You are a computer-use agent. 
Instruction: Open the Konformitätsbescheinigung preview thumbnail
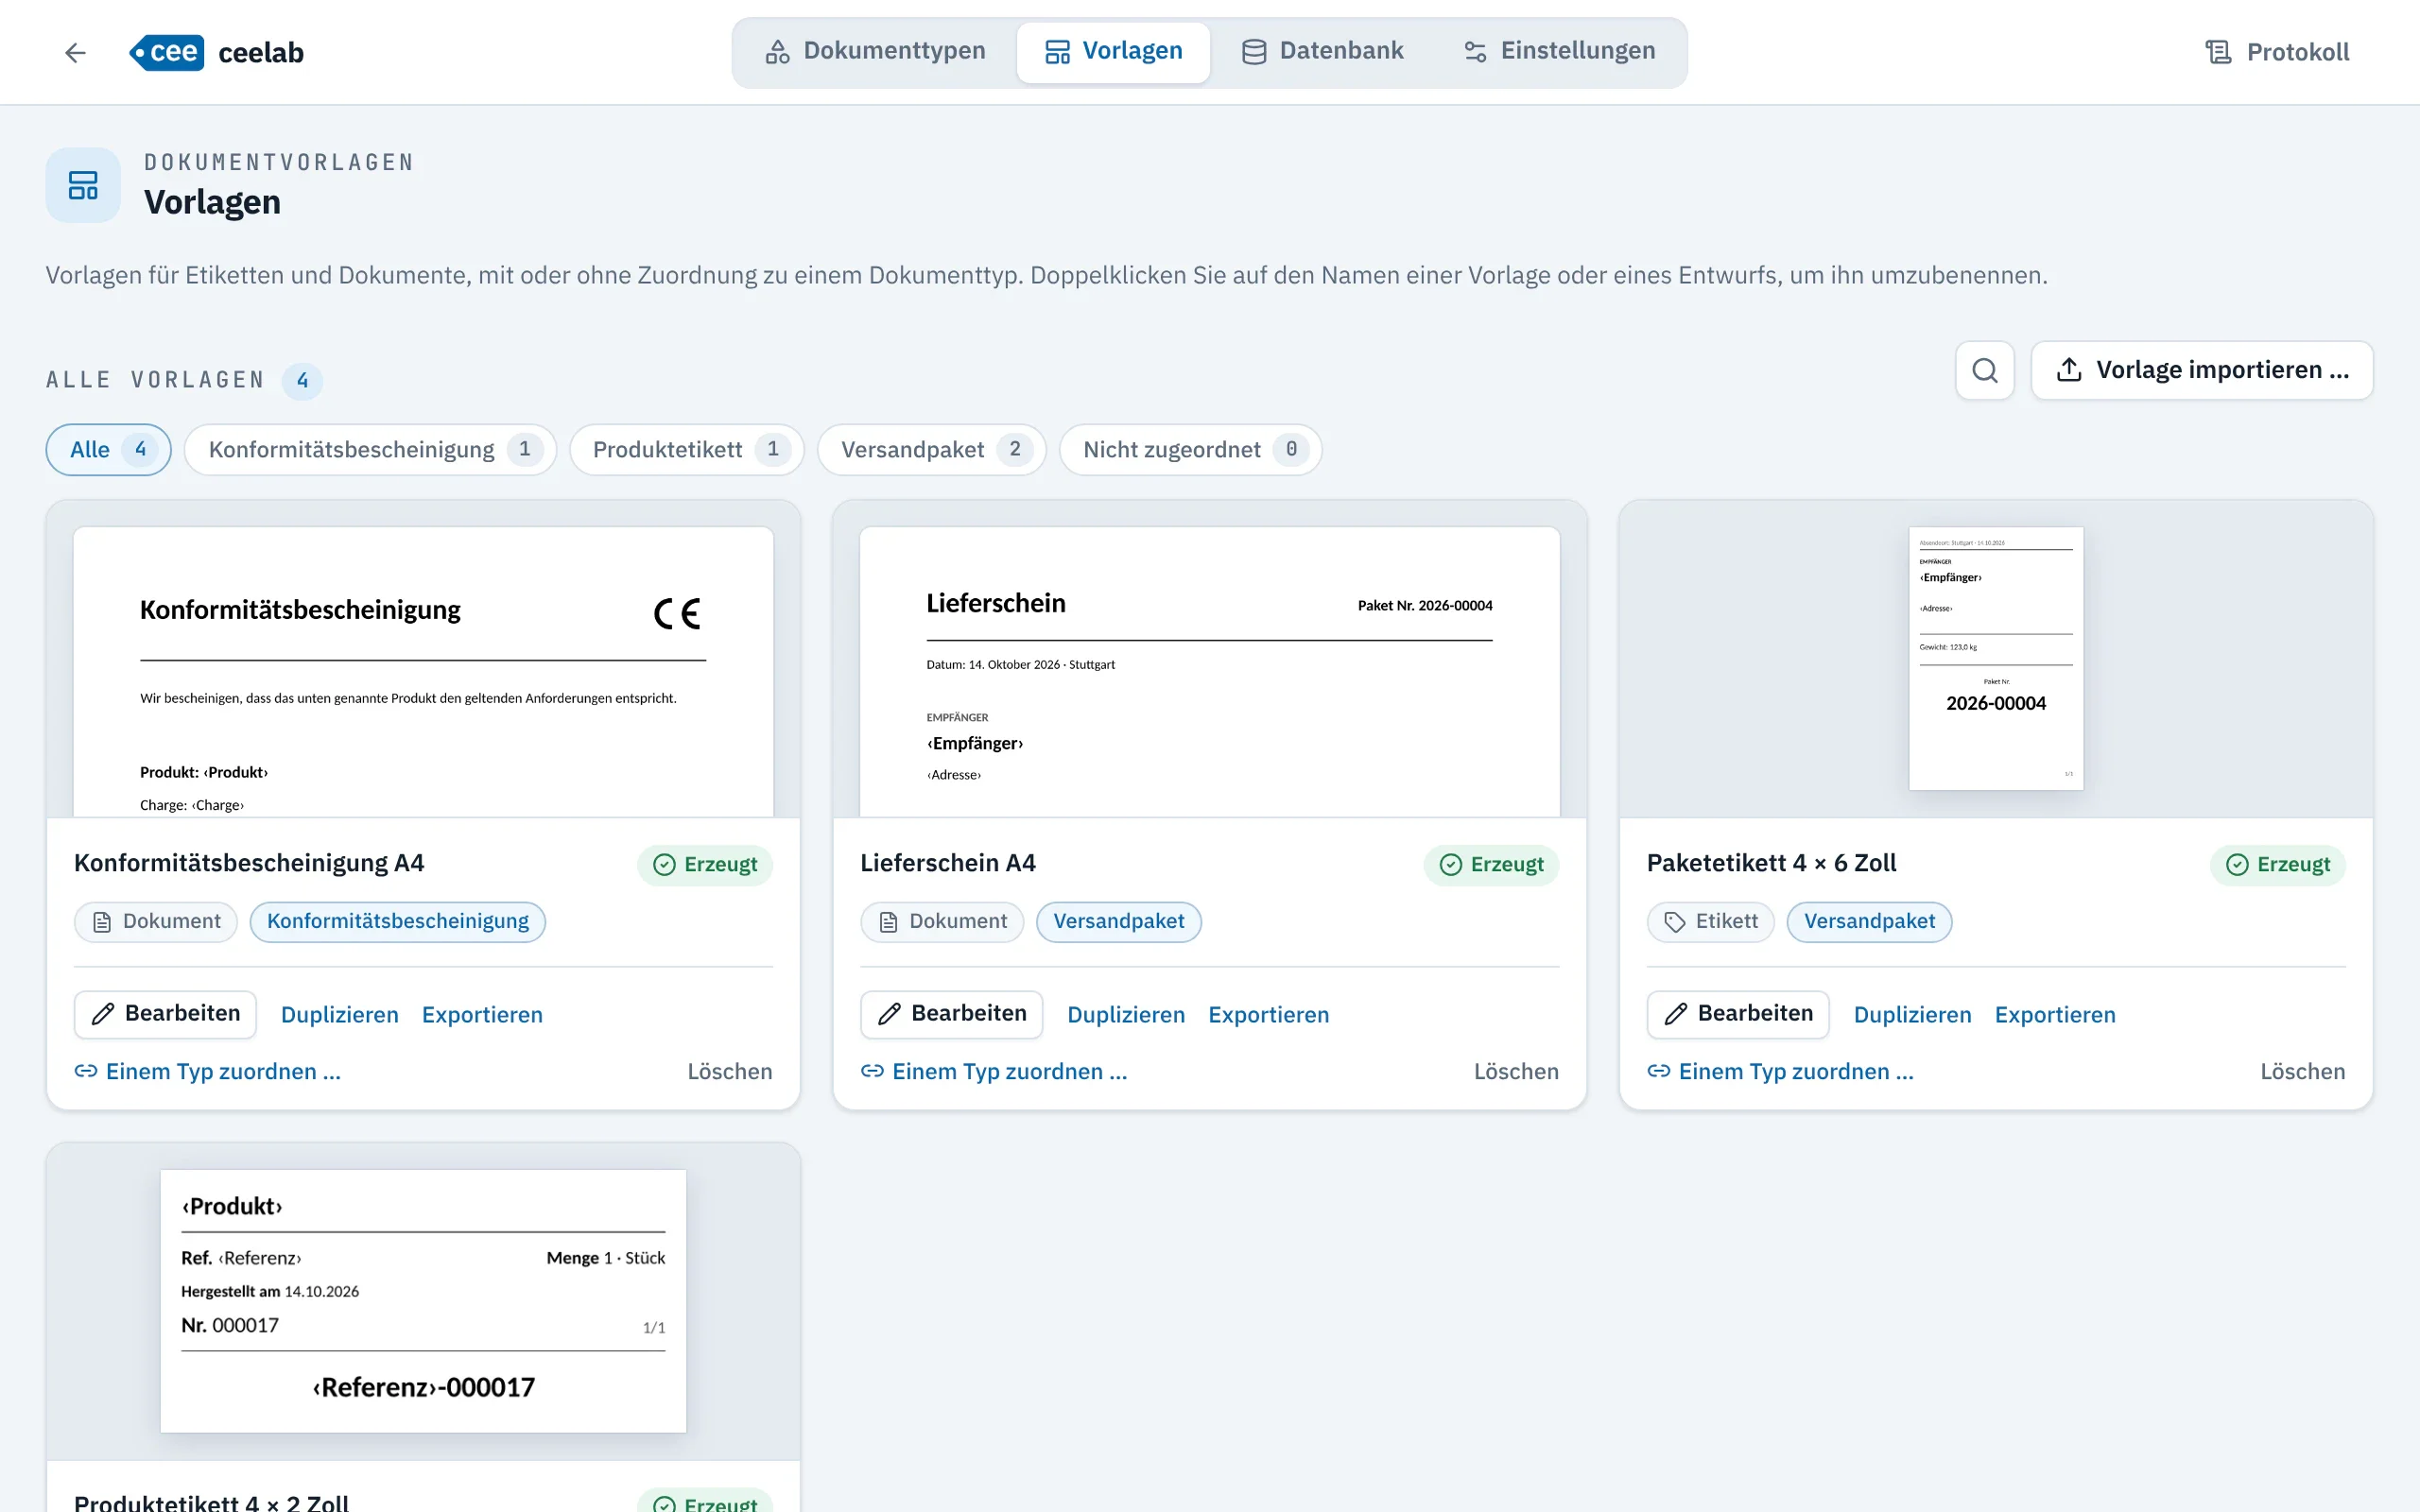(x=423, y=671)
